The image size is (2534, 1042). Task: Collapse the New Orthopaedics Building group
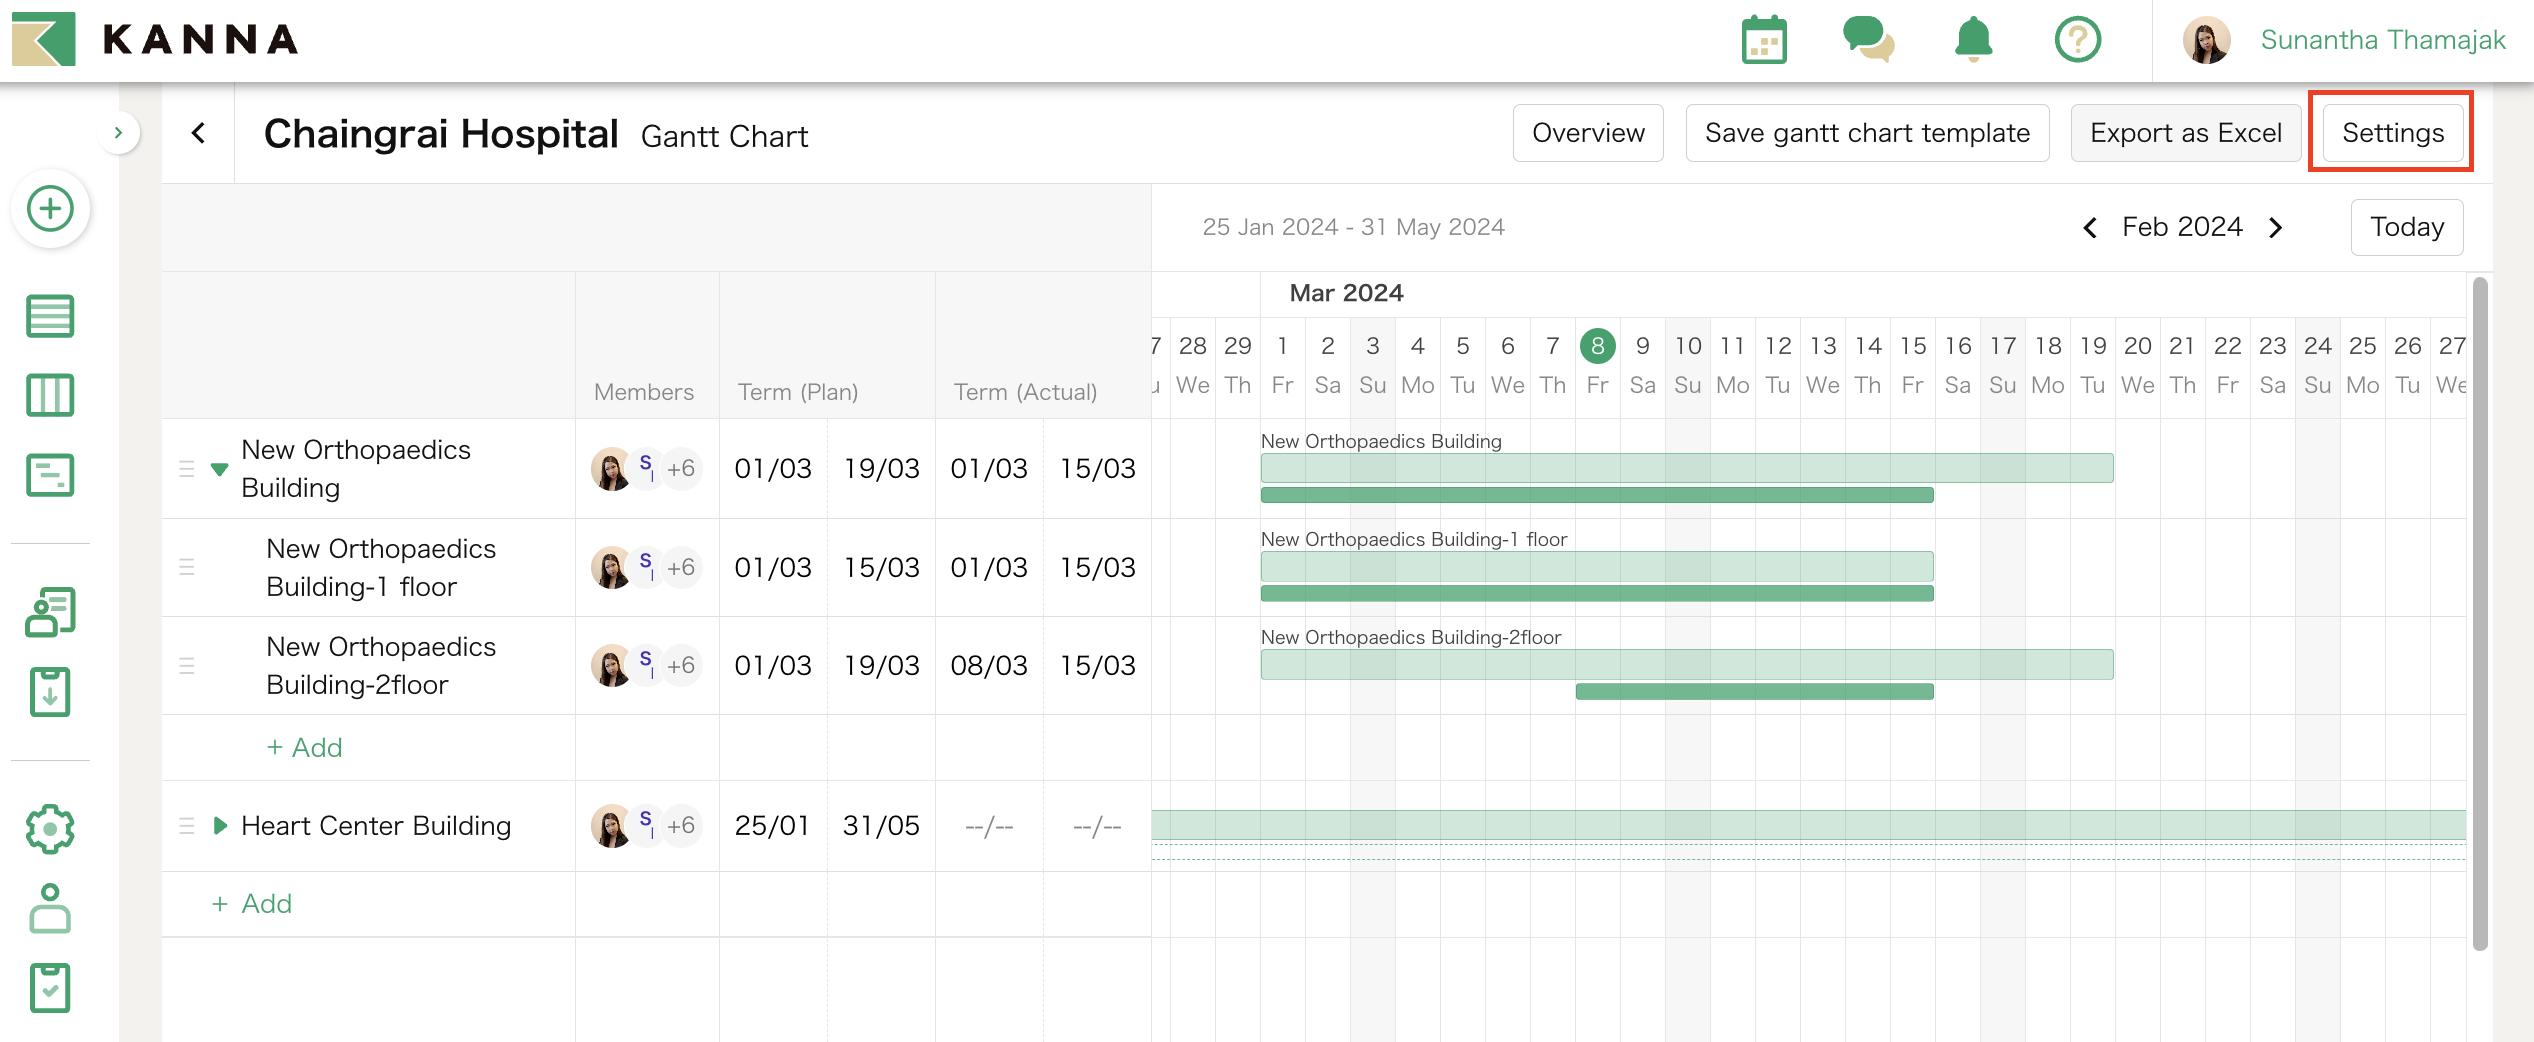point(220,469)
